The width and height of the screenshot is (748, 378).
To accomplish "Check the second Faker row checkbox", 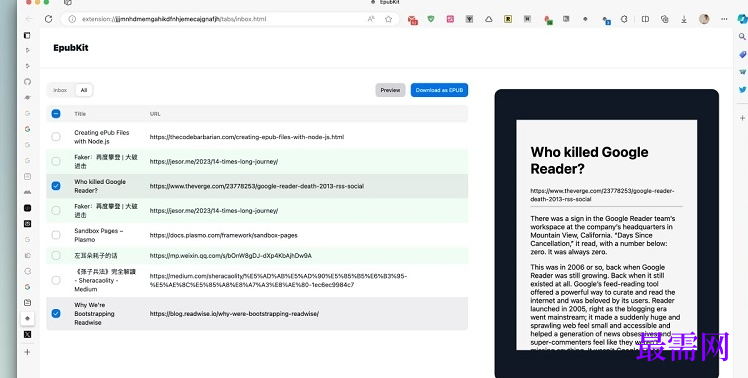I will coord(56,210).
